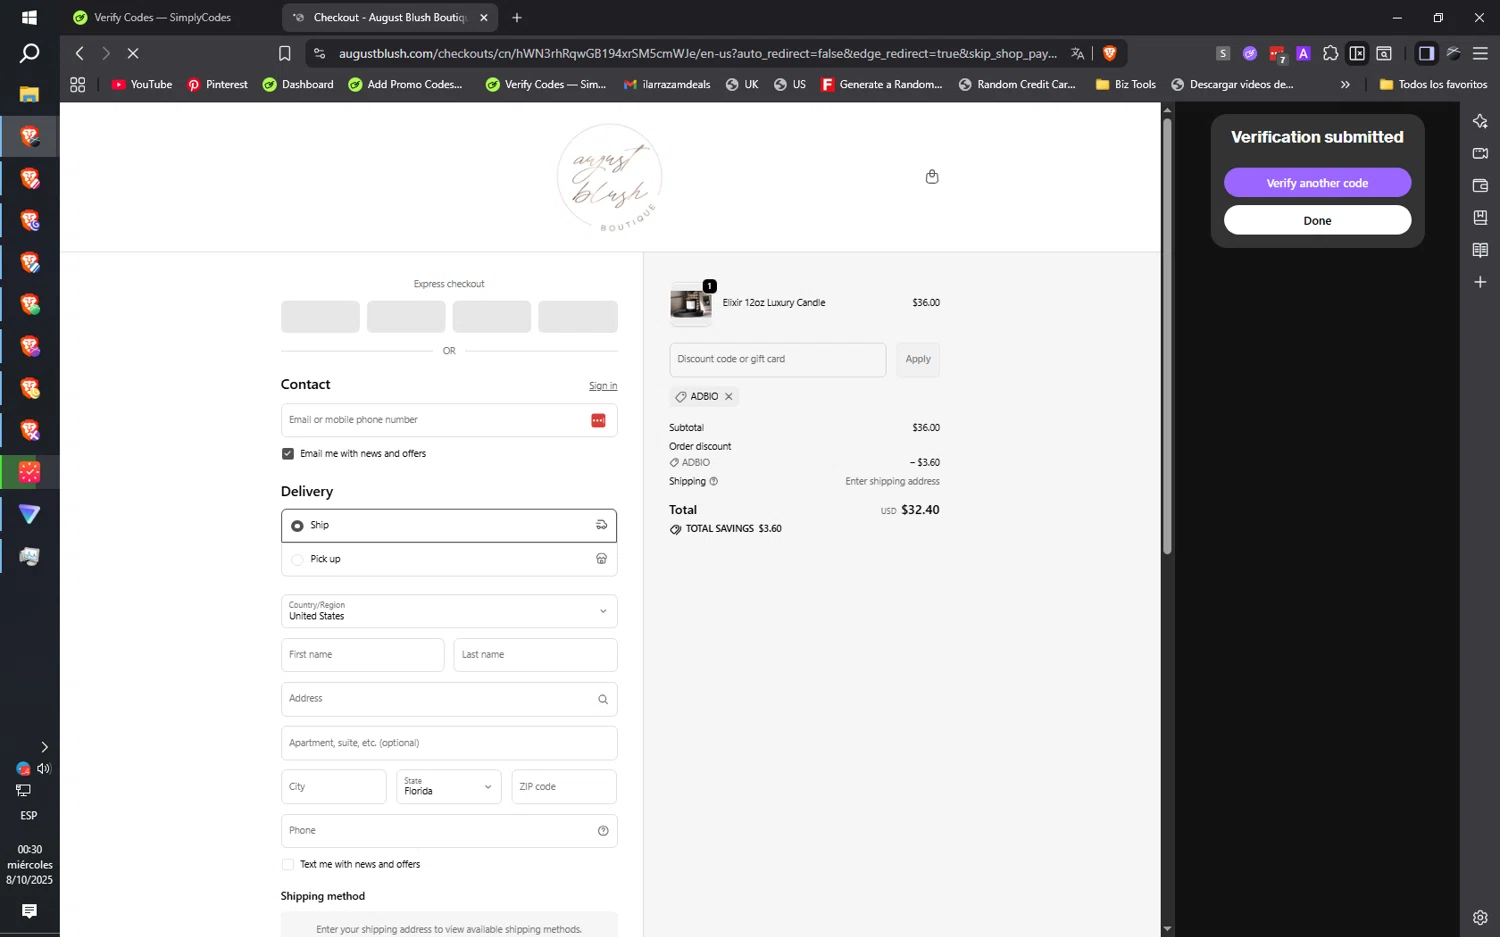Select the Pick up delivery option

[x=449, y=560]
